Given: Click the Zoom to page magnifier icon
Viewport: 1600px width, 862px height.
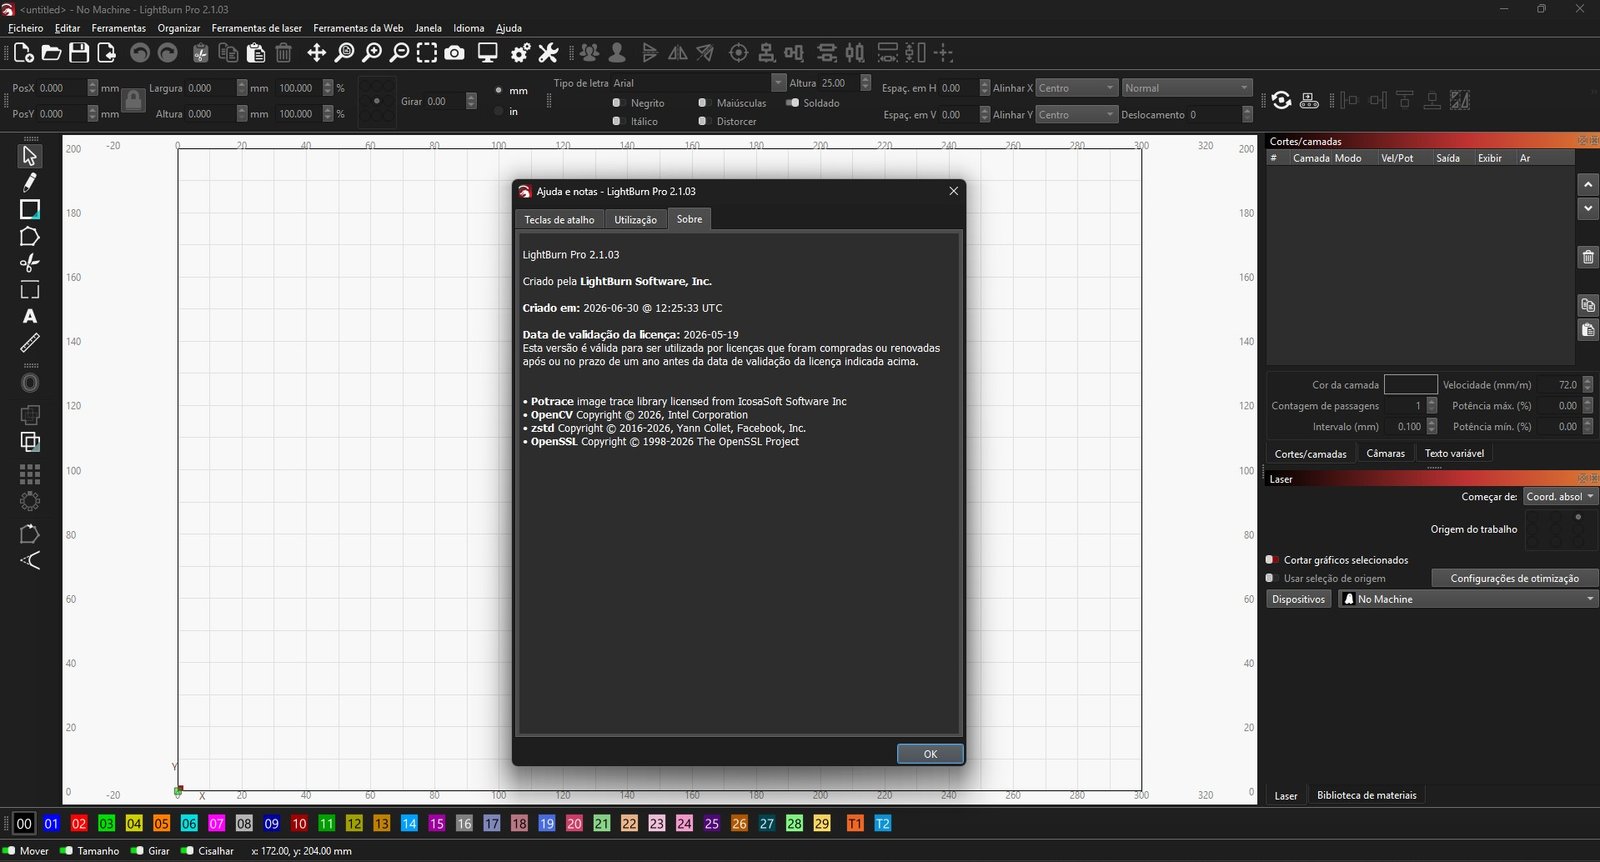Looking at the screenshot, I should click(344, 53).
